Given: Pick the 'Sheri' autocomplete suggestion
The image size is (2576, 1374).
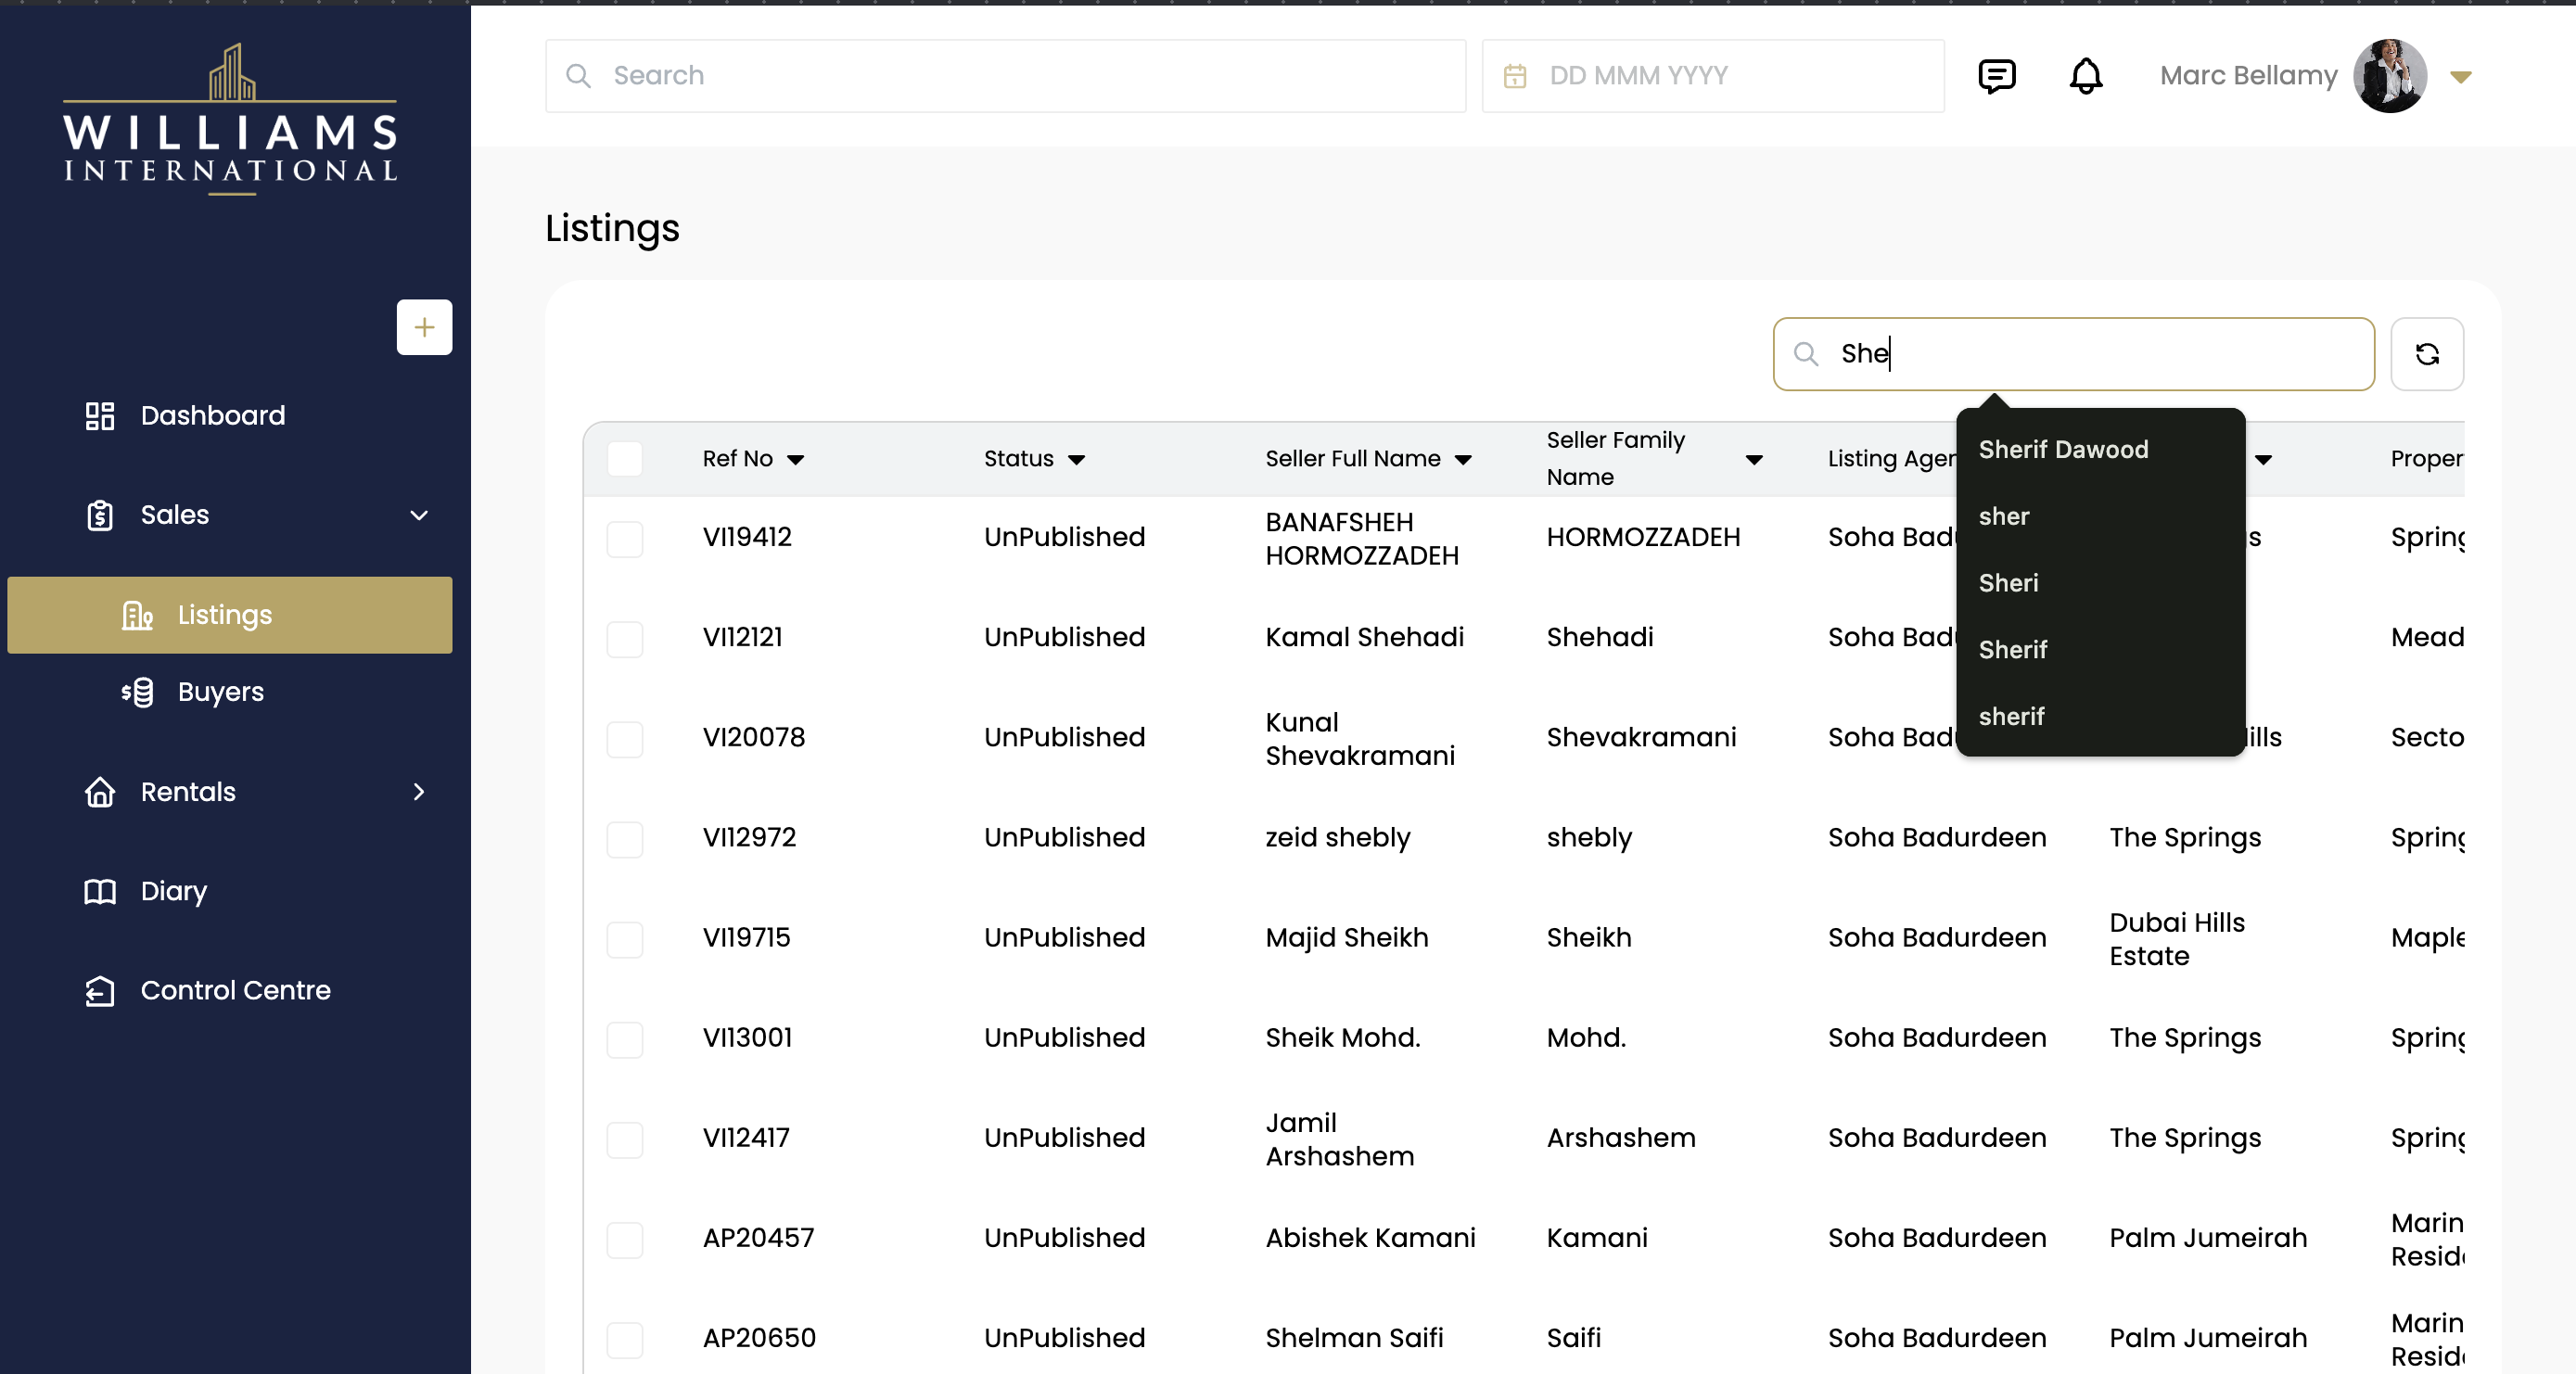Looking at the screenshot, I should 2008,583.
